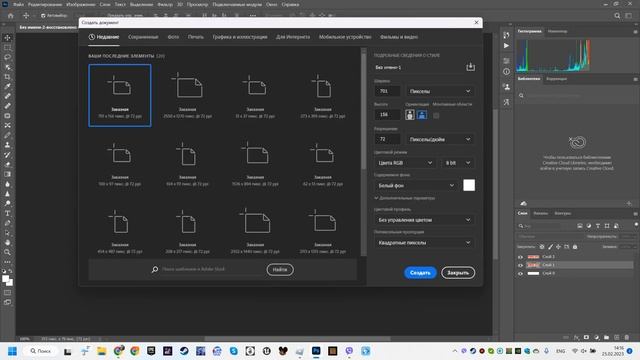
Task: Click the white background color swatch in dialog
Action: 469,185
